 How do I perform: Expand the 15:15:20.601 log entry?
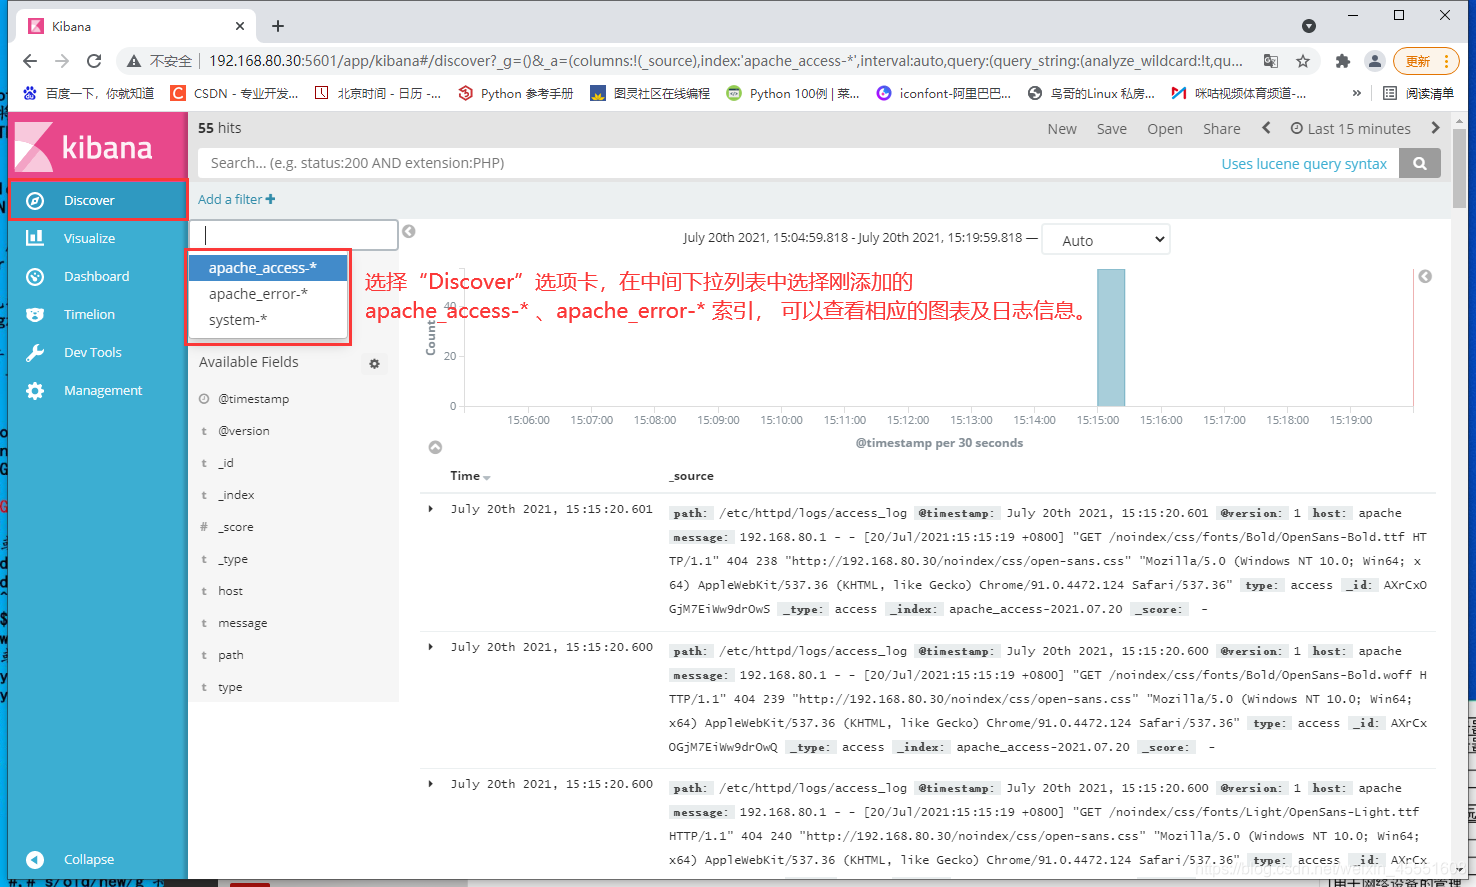(x=431, y=509)
